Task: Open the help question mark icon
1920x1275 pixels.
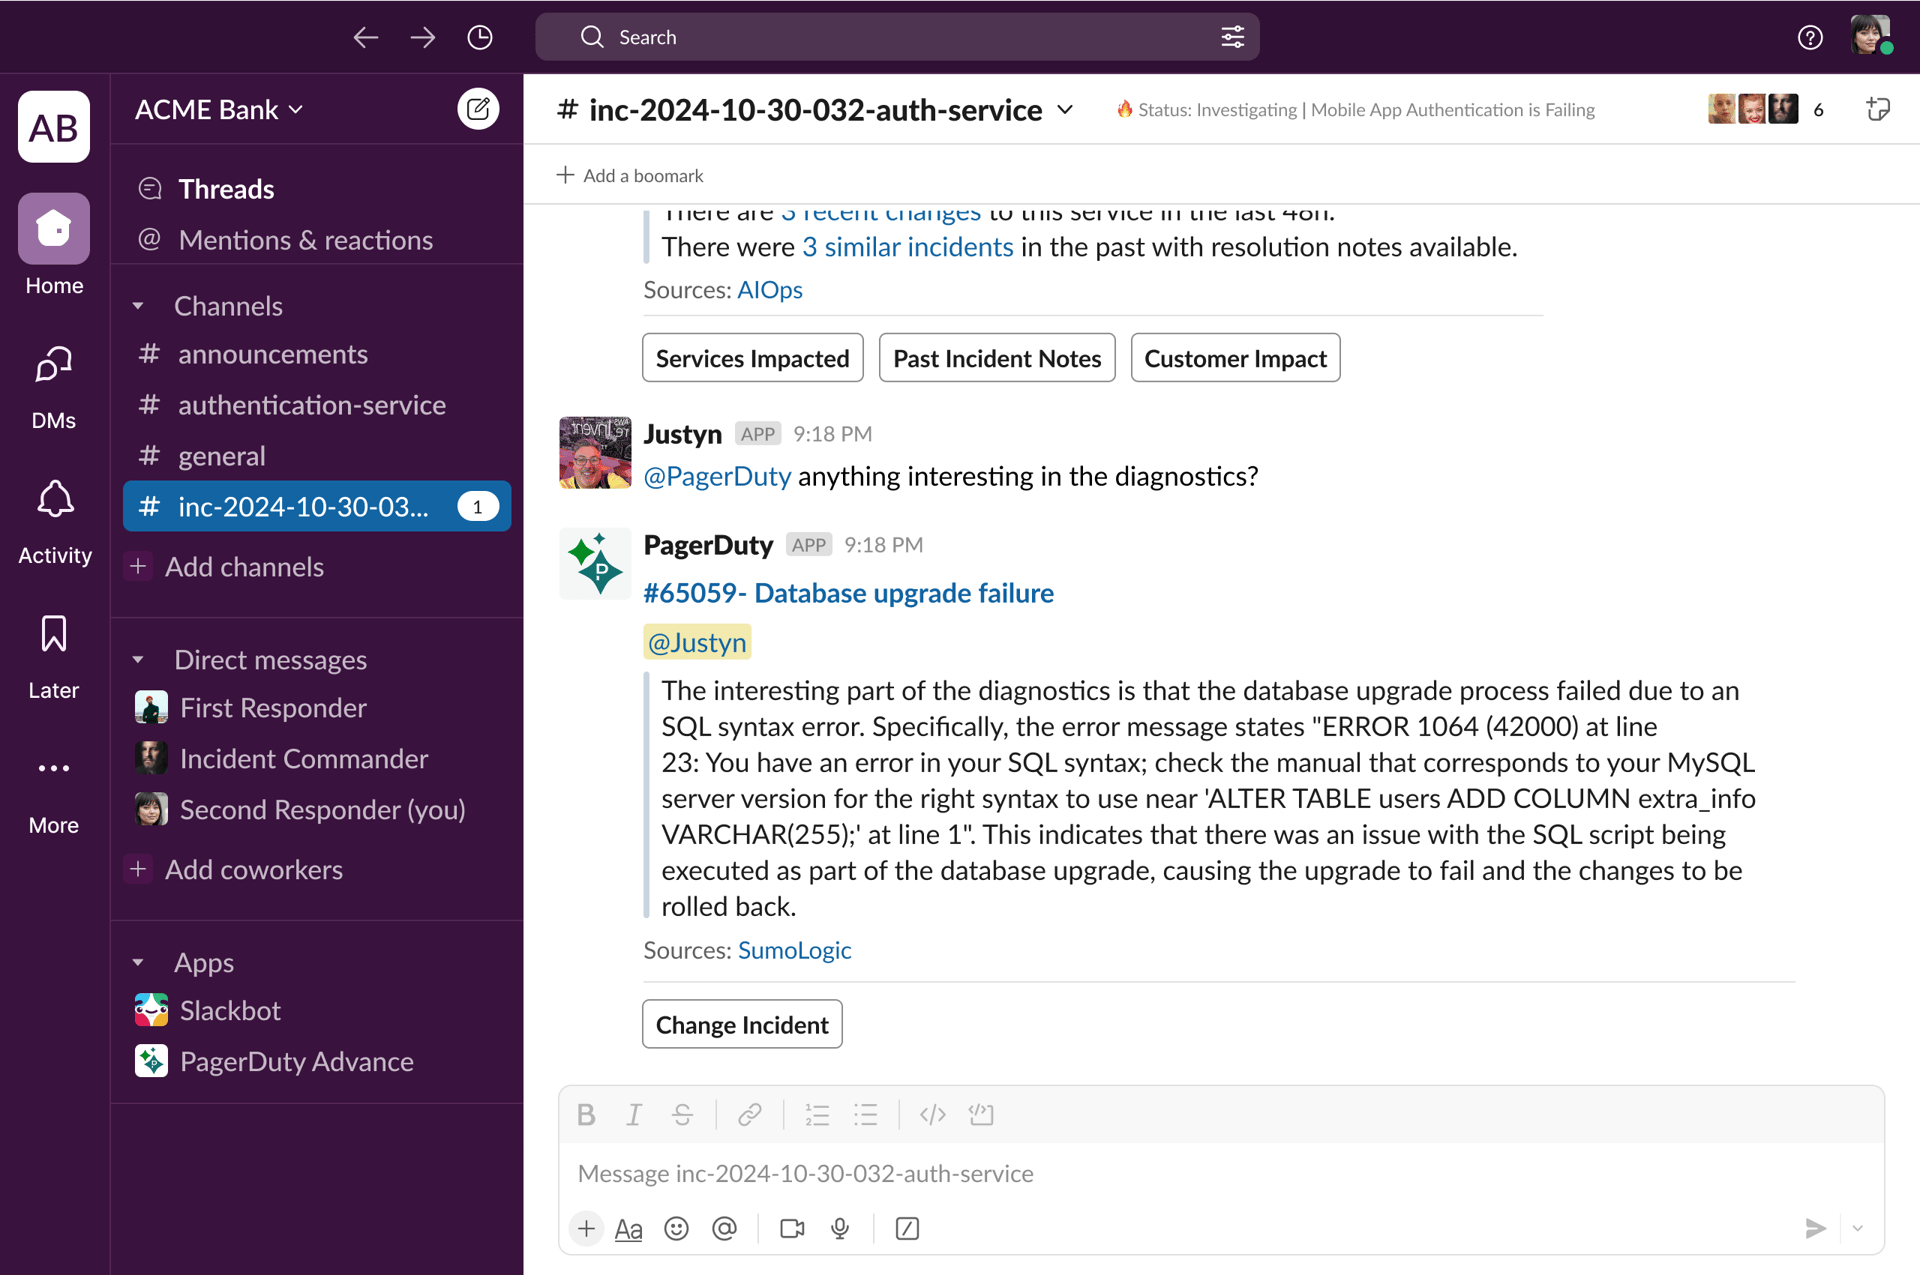Action: pos(1809,37)
